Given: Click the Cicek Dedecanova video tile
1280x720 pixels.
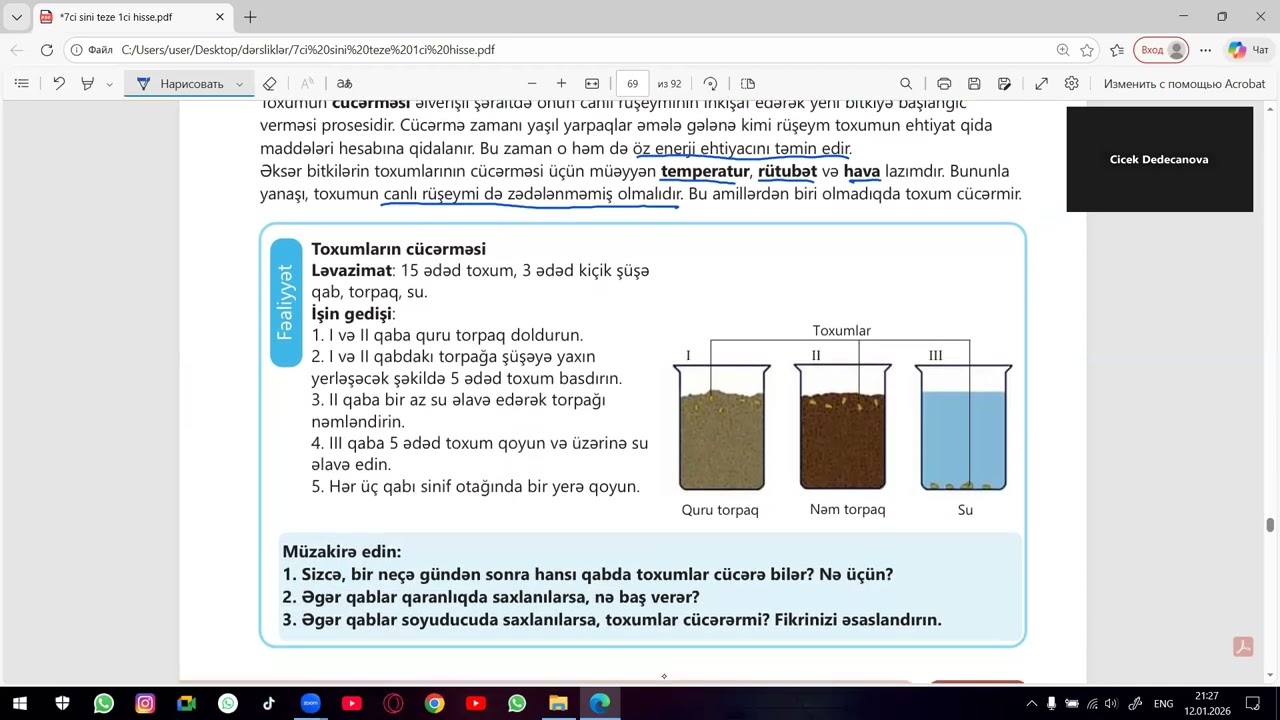Looking at the screenshot, I should click(1160, 159).
